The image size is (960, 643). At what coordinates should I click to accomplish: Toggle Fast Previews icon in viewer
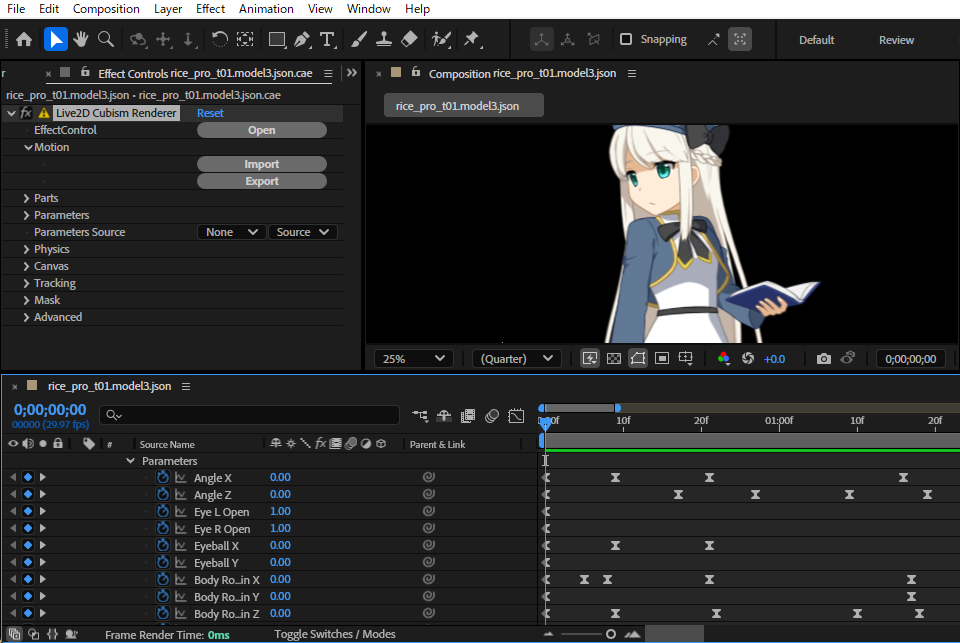coord(590,359)
